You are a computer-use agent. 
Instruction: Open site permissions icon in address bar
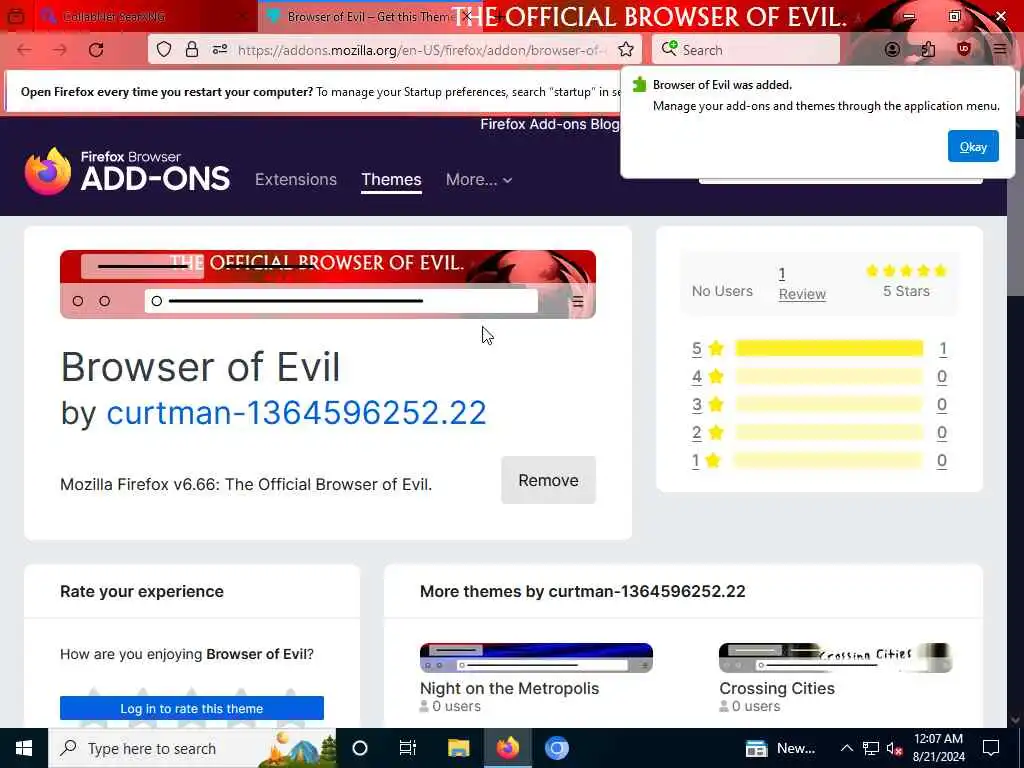tap(220, 50)
